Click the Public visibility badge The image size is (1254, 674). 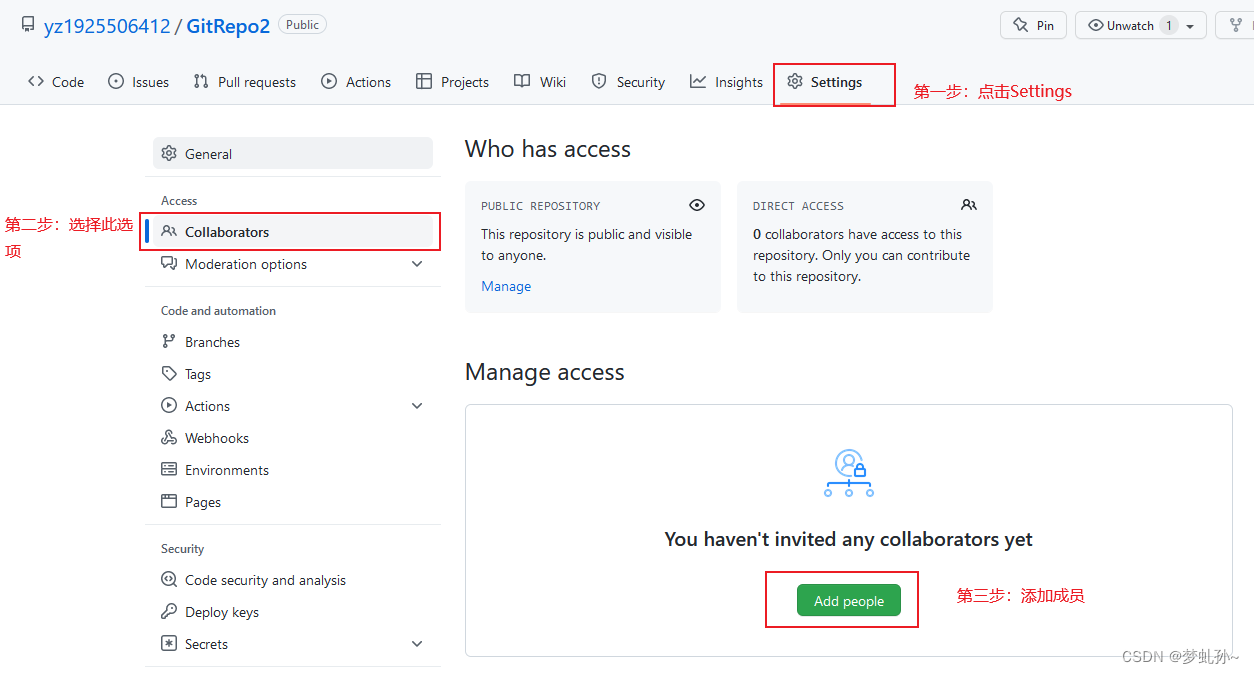(302, 24)
